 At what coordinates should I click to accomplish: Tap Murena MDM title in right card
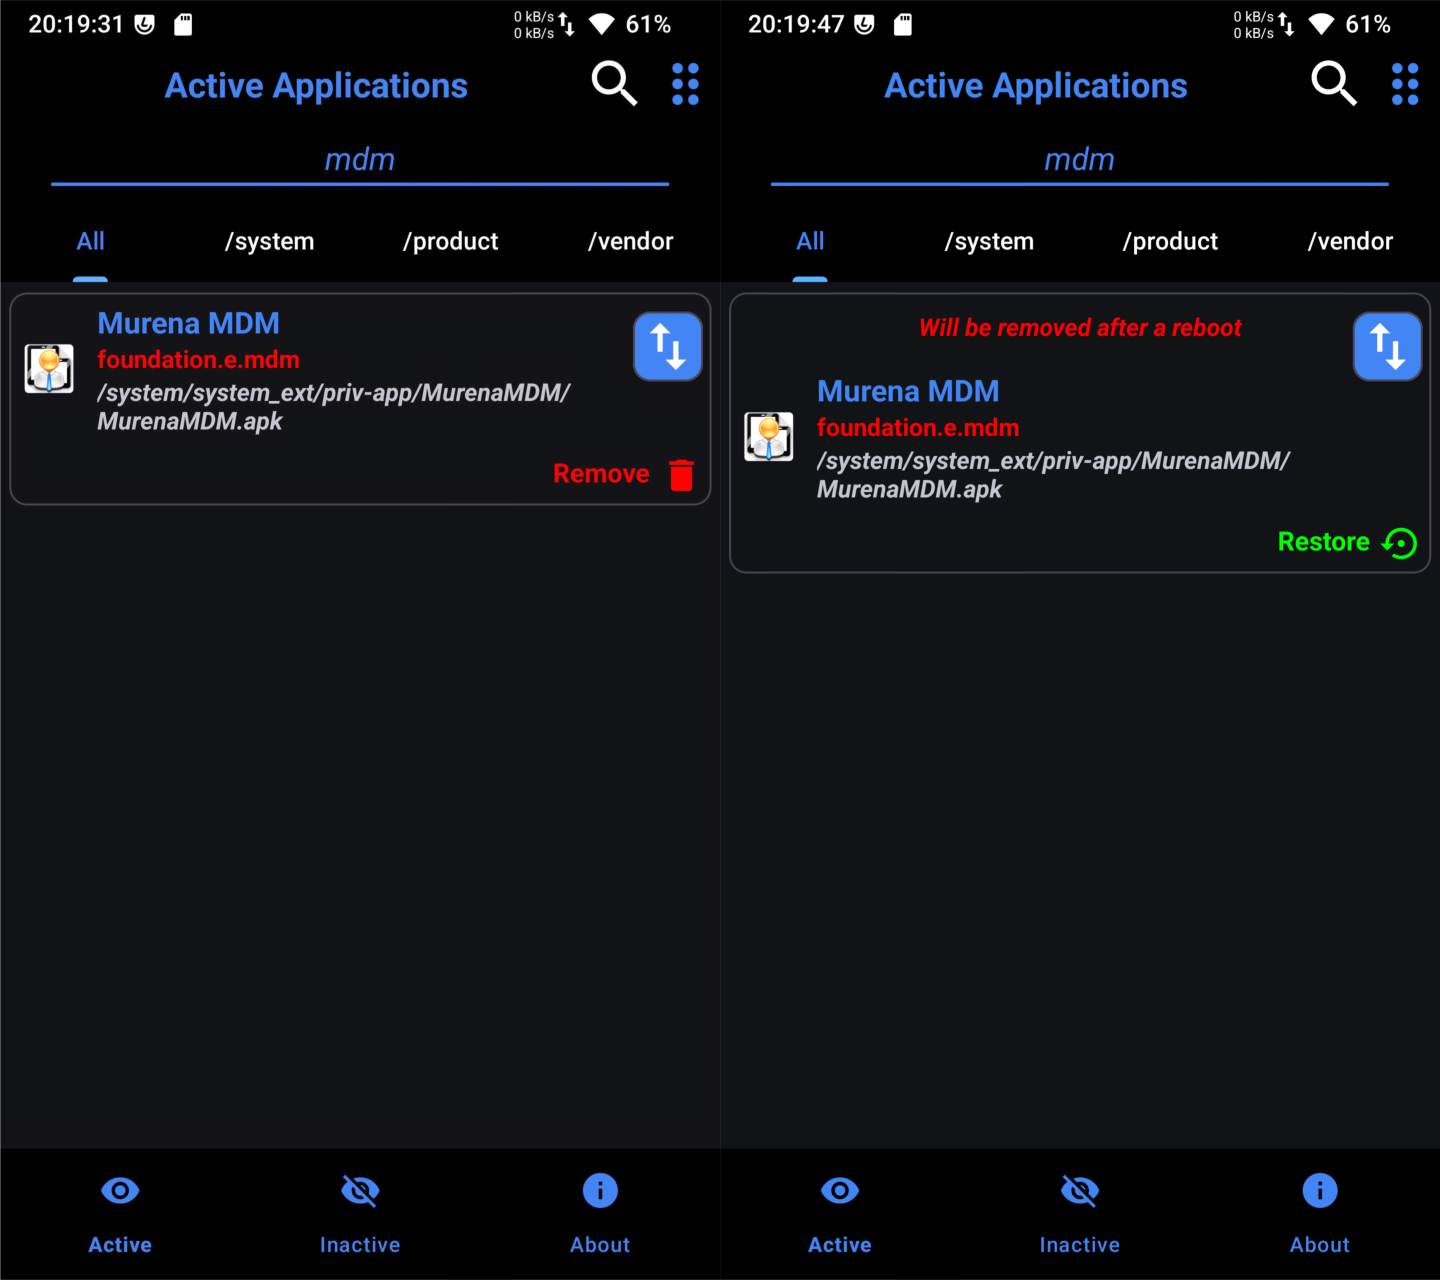(x=908, y=392)
